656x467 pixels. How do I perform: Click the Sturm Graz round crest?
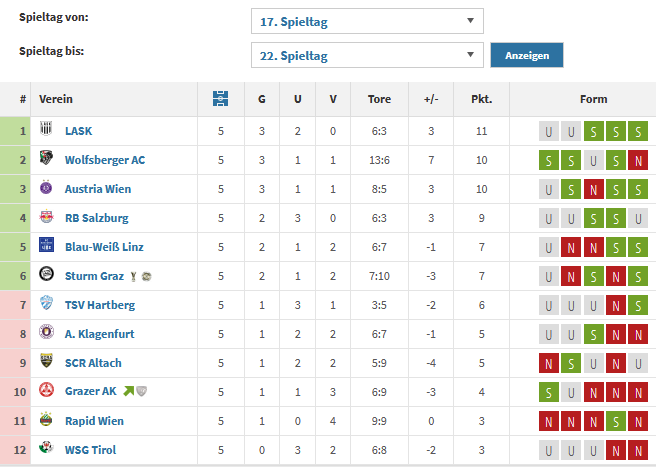(46, 274)
